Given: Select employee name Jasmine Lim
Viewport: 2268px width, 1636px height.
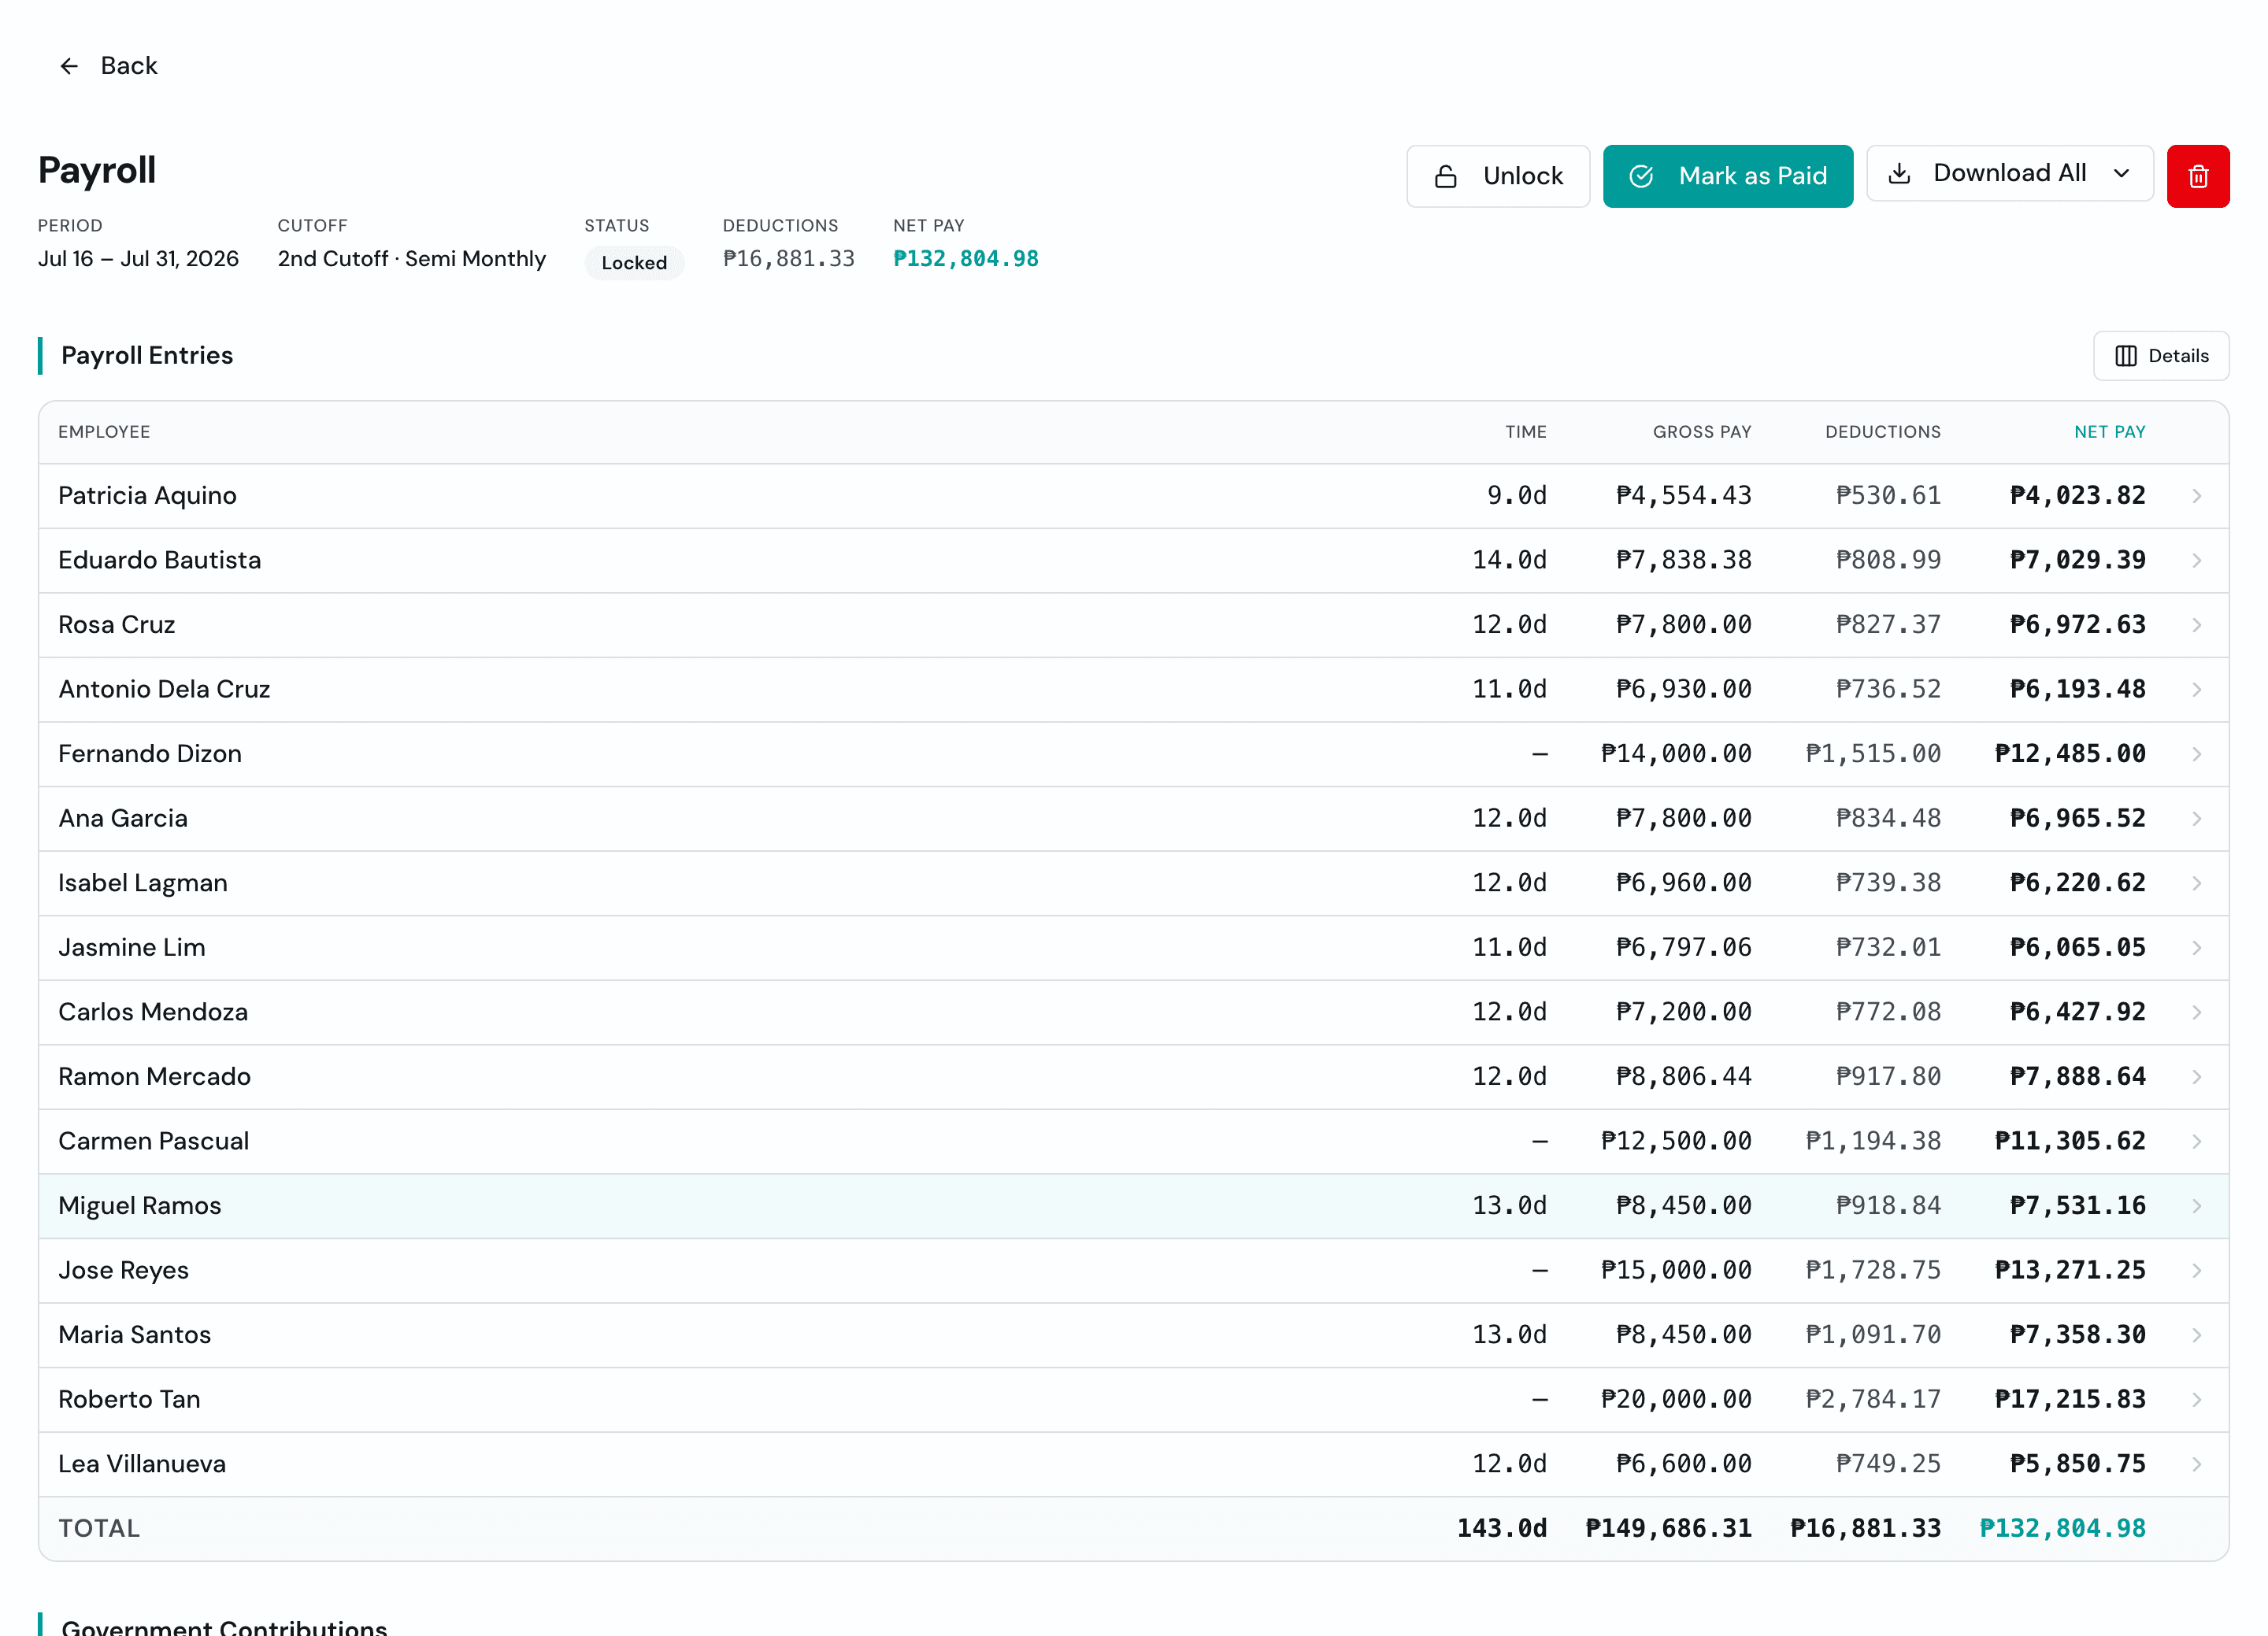Looking at the screenshot, I should coord(131,947).
